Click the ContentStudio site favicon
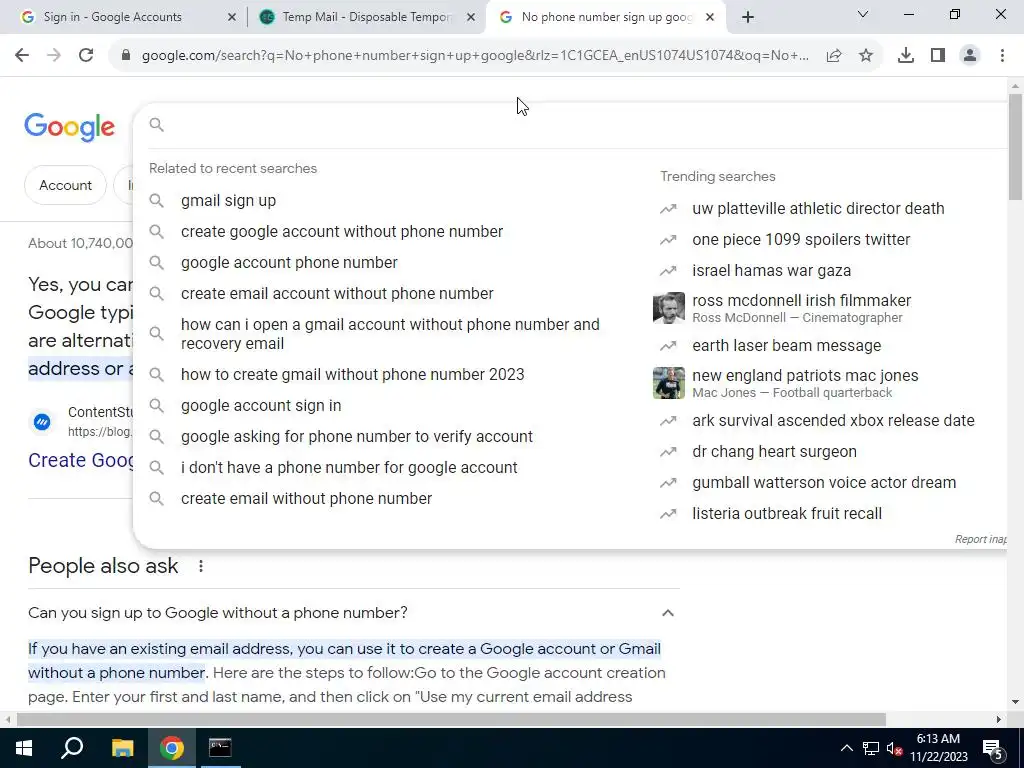Viewport: 1024px width, 768px height. [x=42, y=422]
